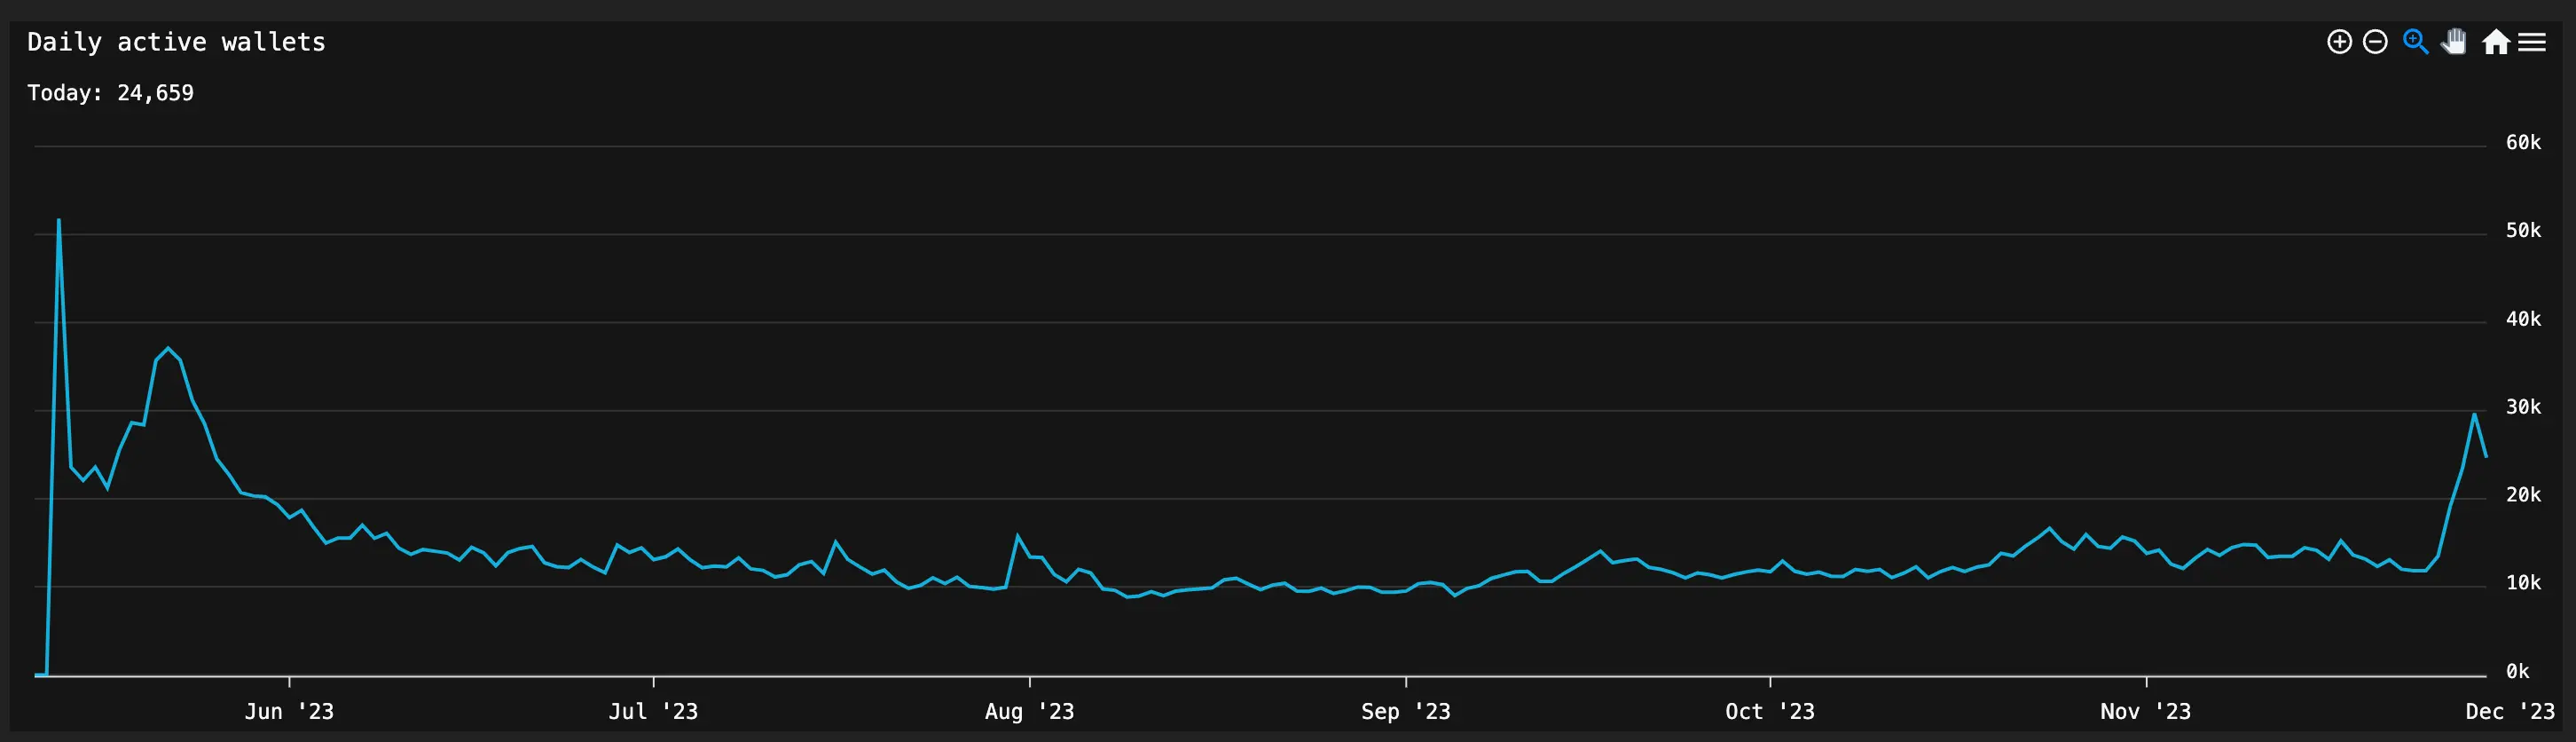Click the spike peak just before Aug '23
The width and height of the screenshot is (2576, 742).
(1018, 536)
